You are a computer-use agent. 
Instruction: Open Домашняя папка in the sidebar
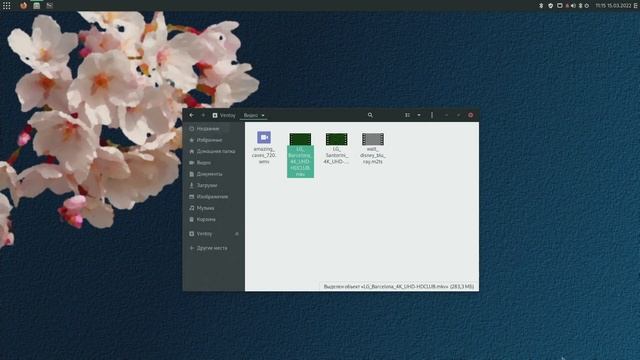point(213,151)
